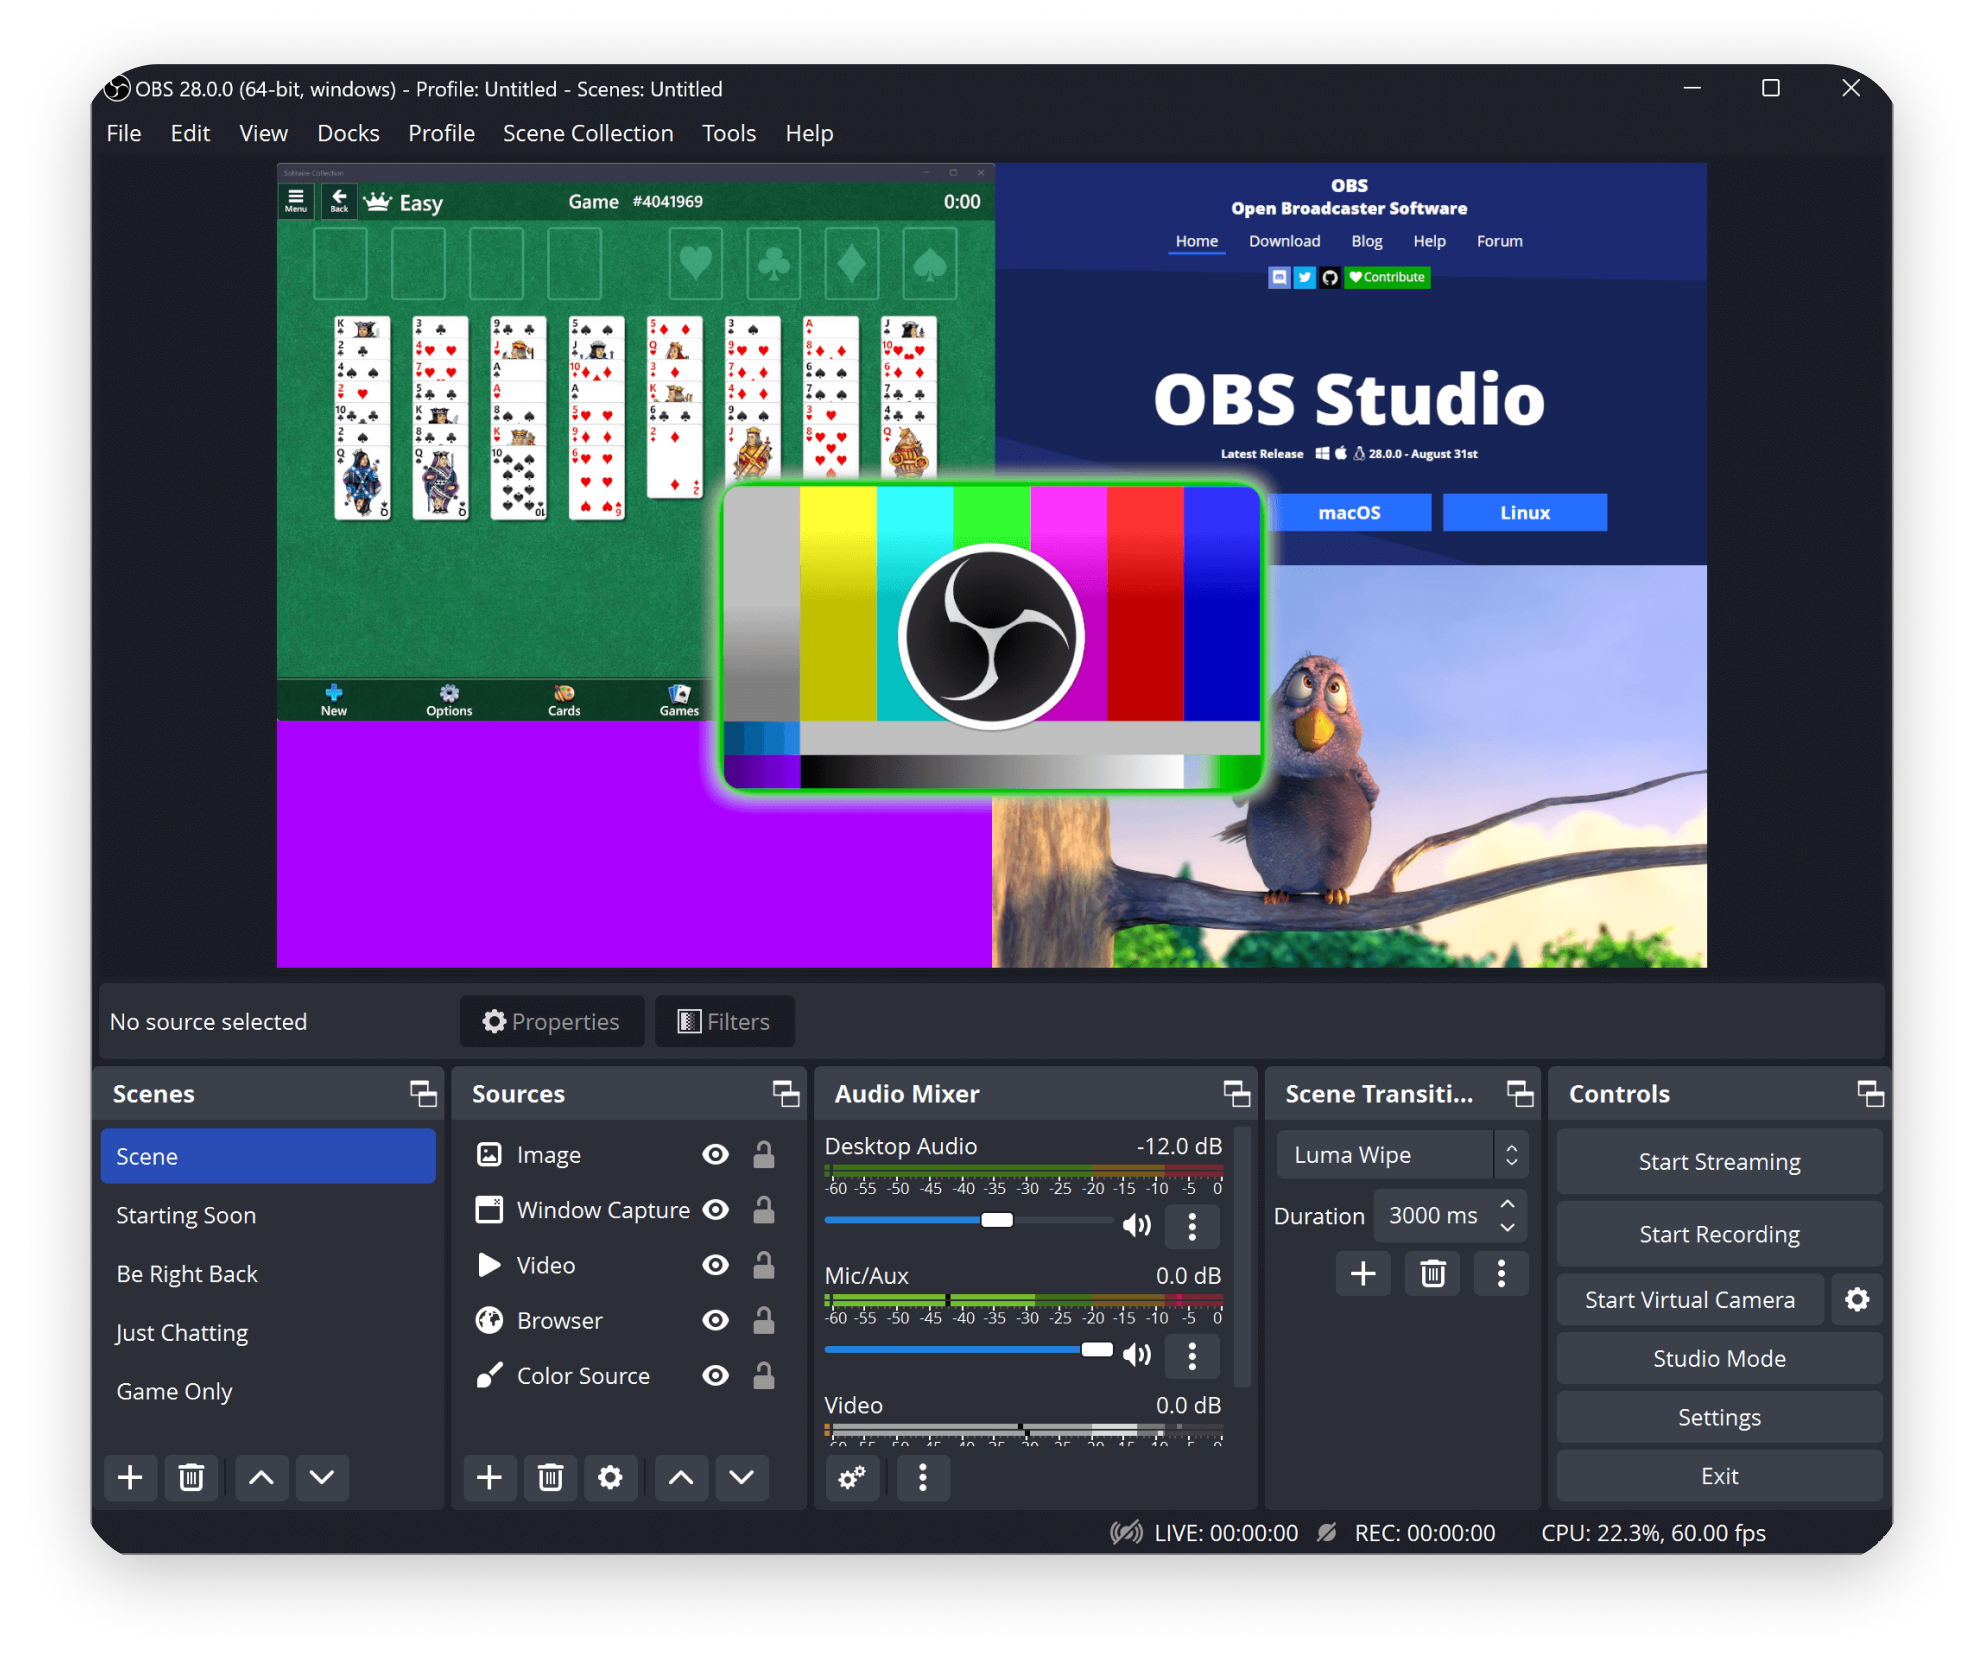The height and width of the screenshot is (1660, 1984).
Task: Open Settings from Controls dock
Action: 1719,1417
